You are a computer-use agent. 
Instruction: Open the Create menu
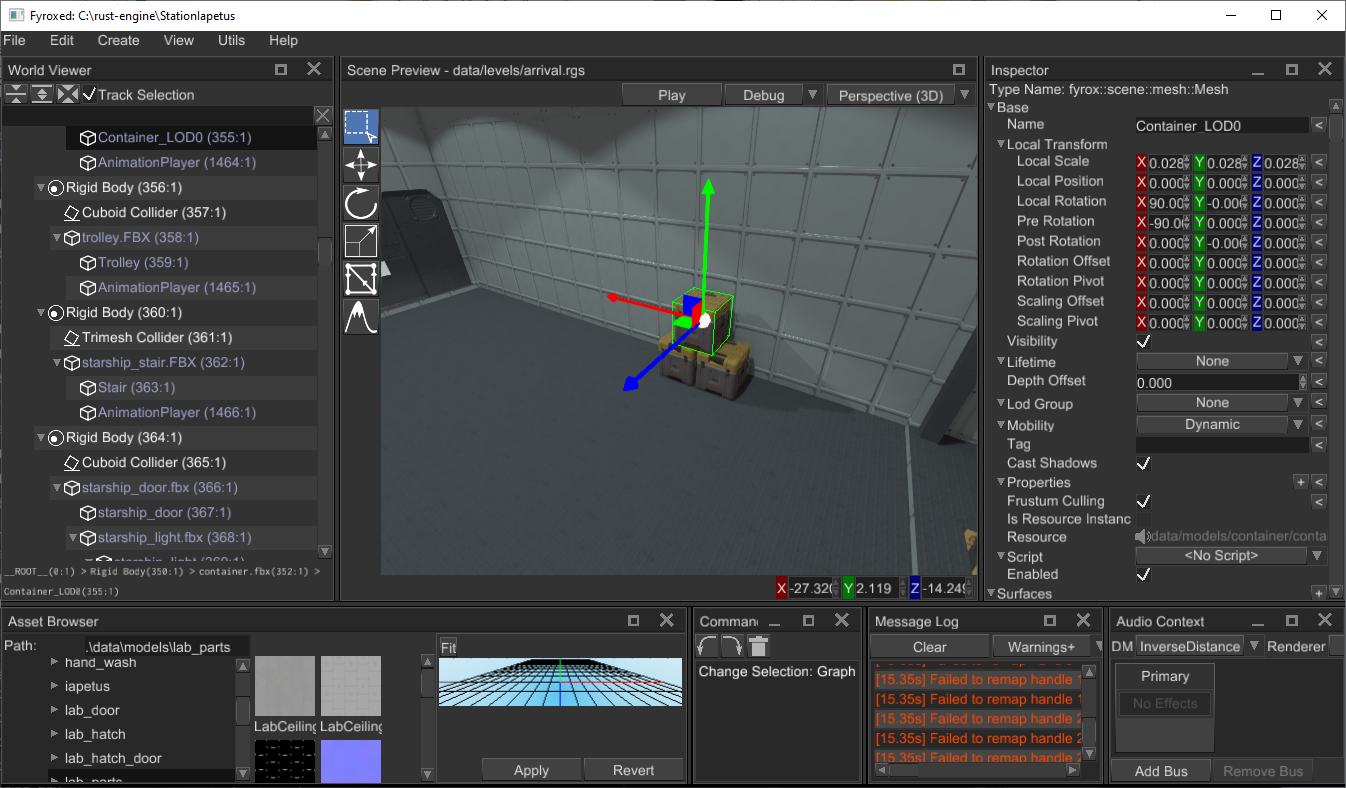click(118, 40)
